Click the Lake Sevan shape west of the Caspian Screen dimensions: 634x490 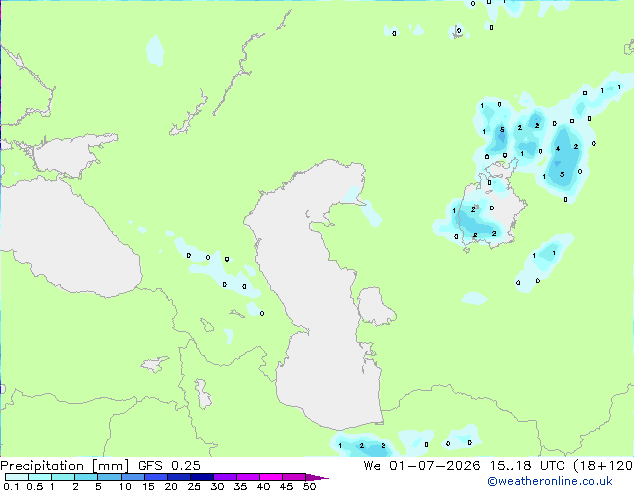(x=207, y=325)
